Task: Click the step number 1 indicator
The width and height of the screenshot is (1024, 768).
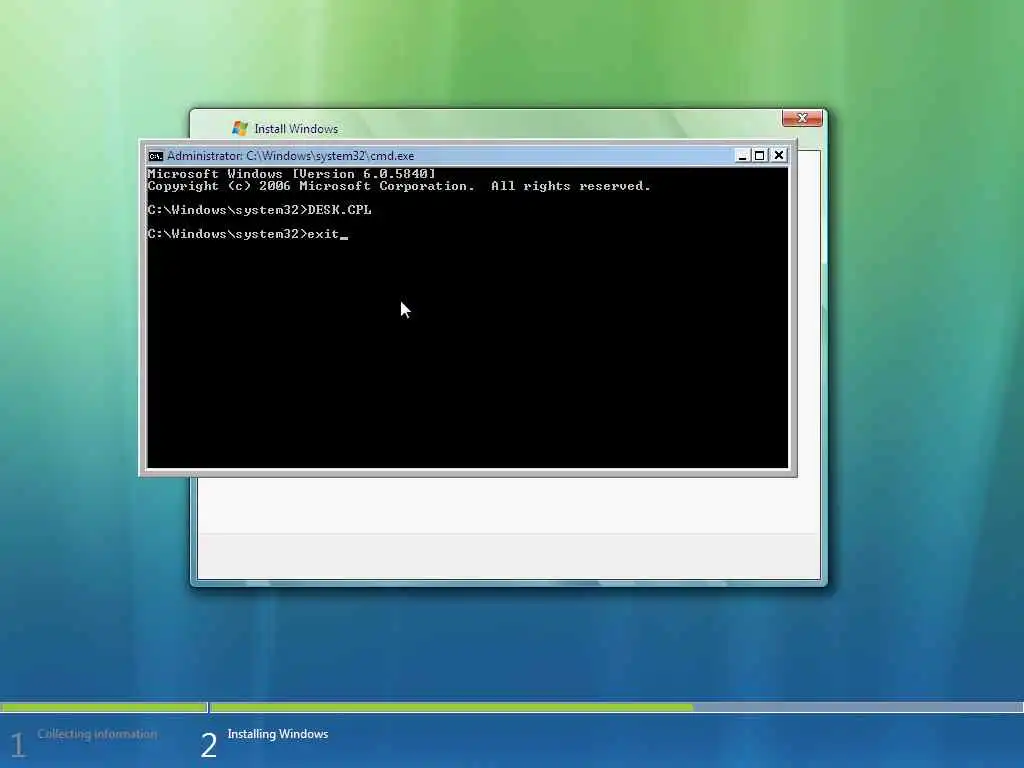Action: (x=18, y=745)
